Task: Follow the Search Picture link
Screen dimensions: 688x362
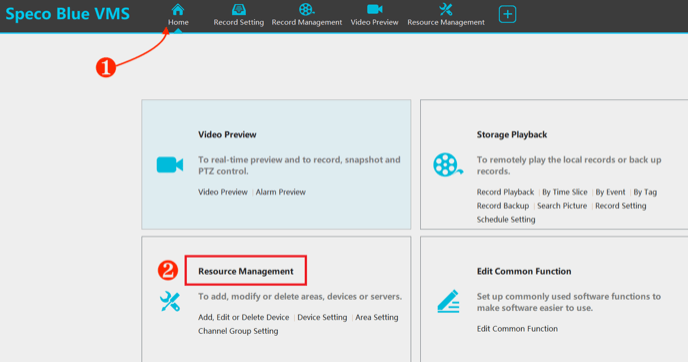Action: pos(562,206)
